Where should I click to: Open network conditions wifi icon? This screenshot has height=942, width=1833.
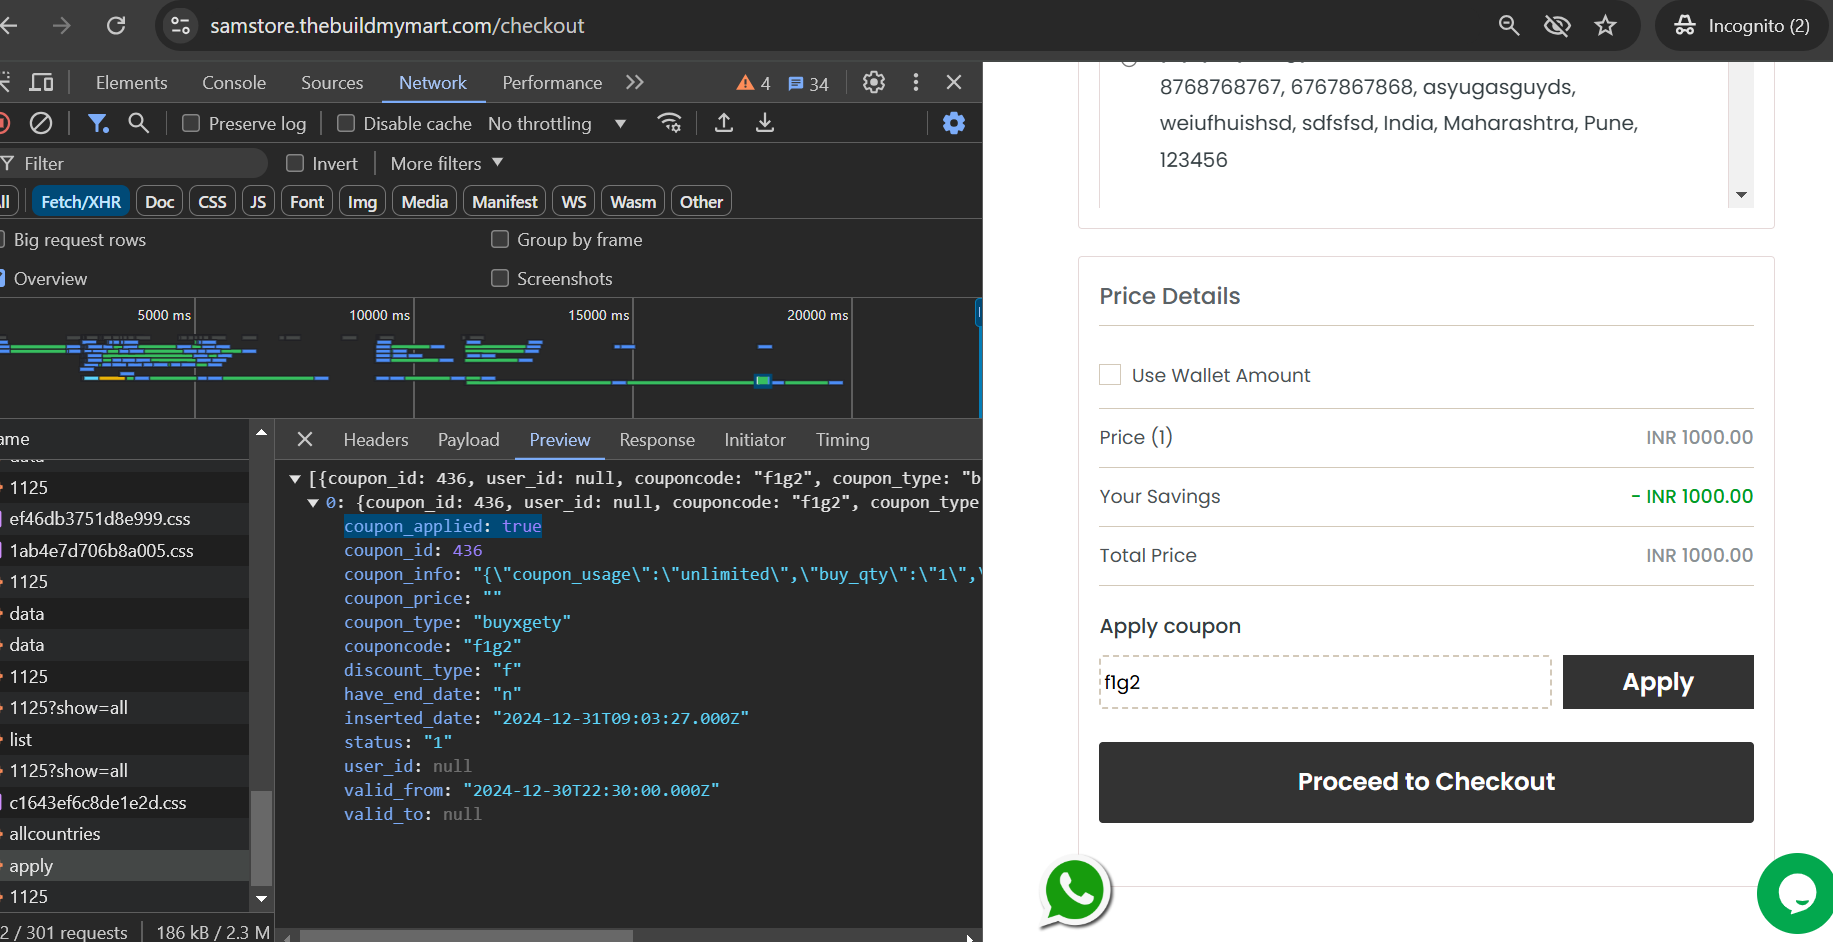[x=669, y=123]
